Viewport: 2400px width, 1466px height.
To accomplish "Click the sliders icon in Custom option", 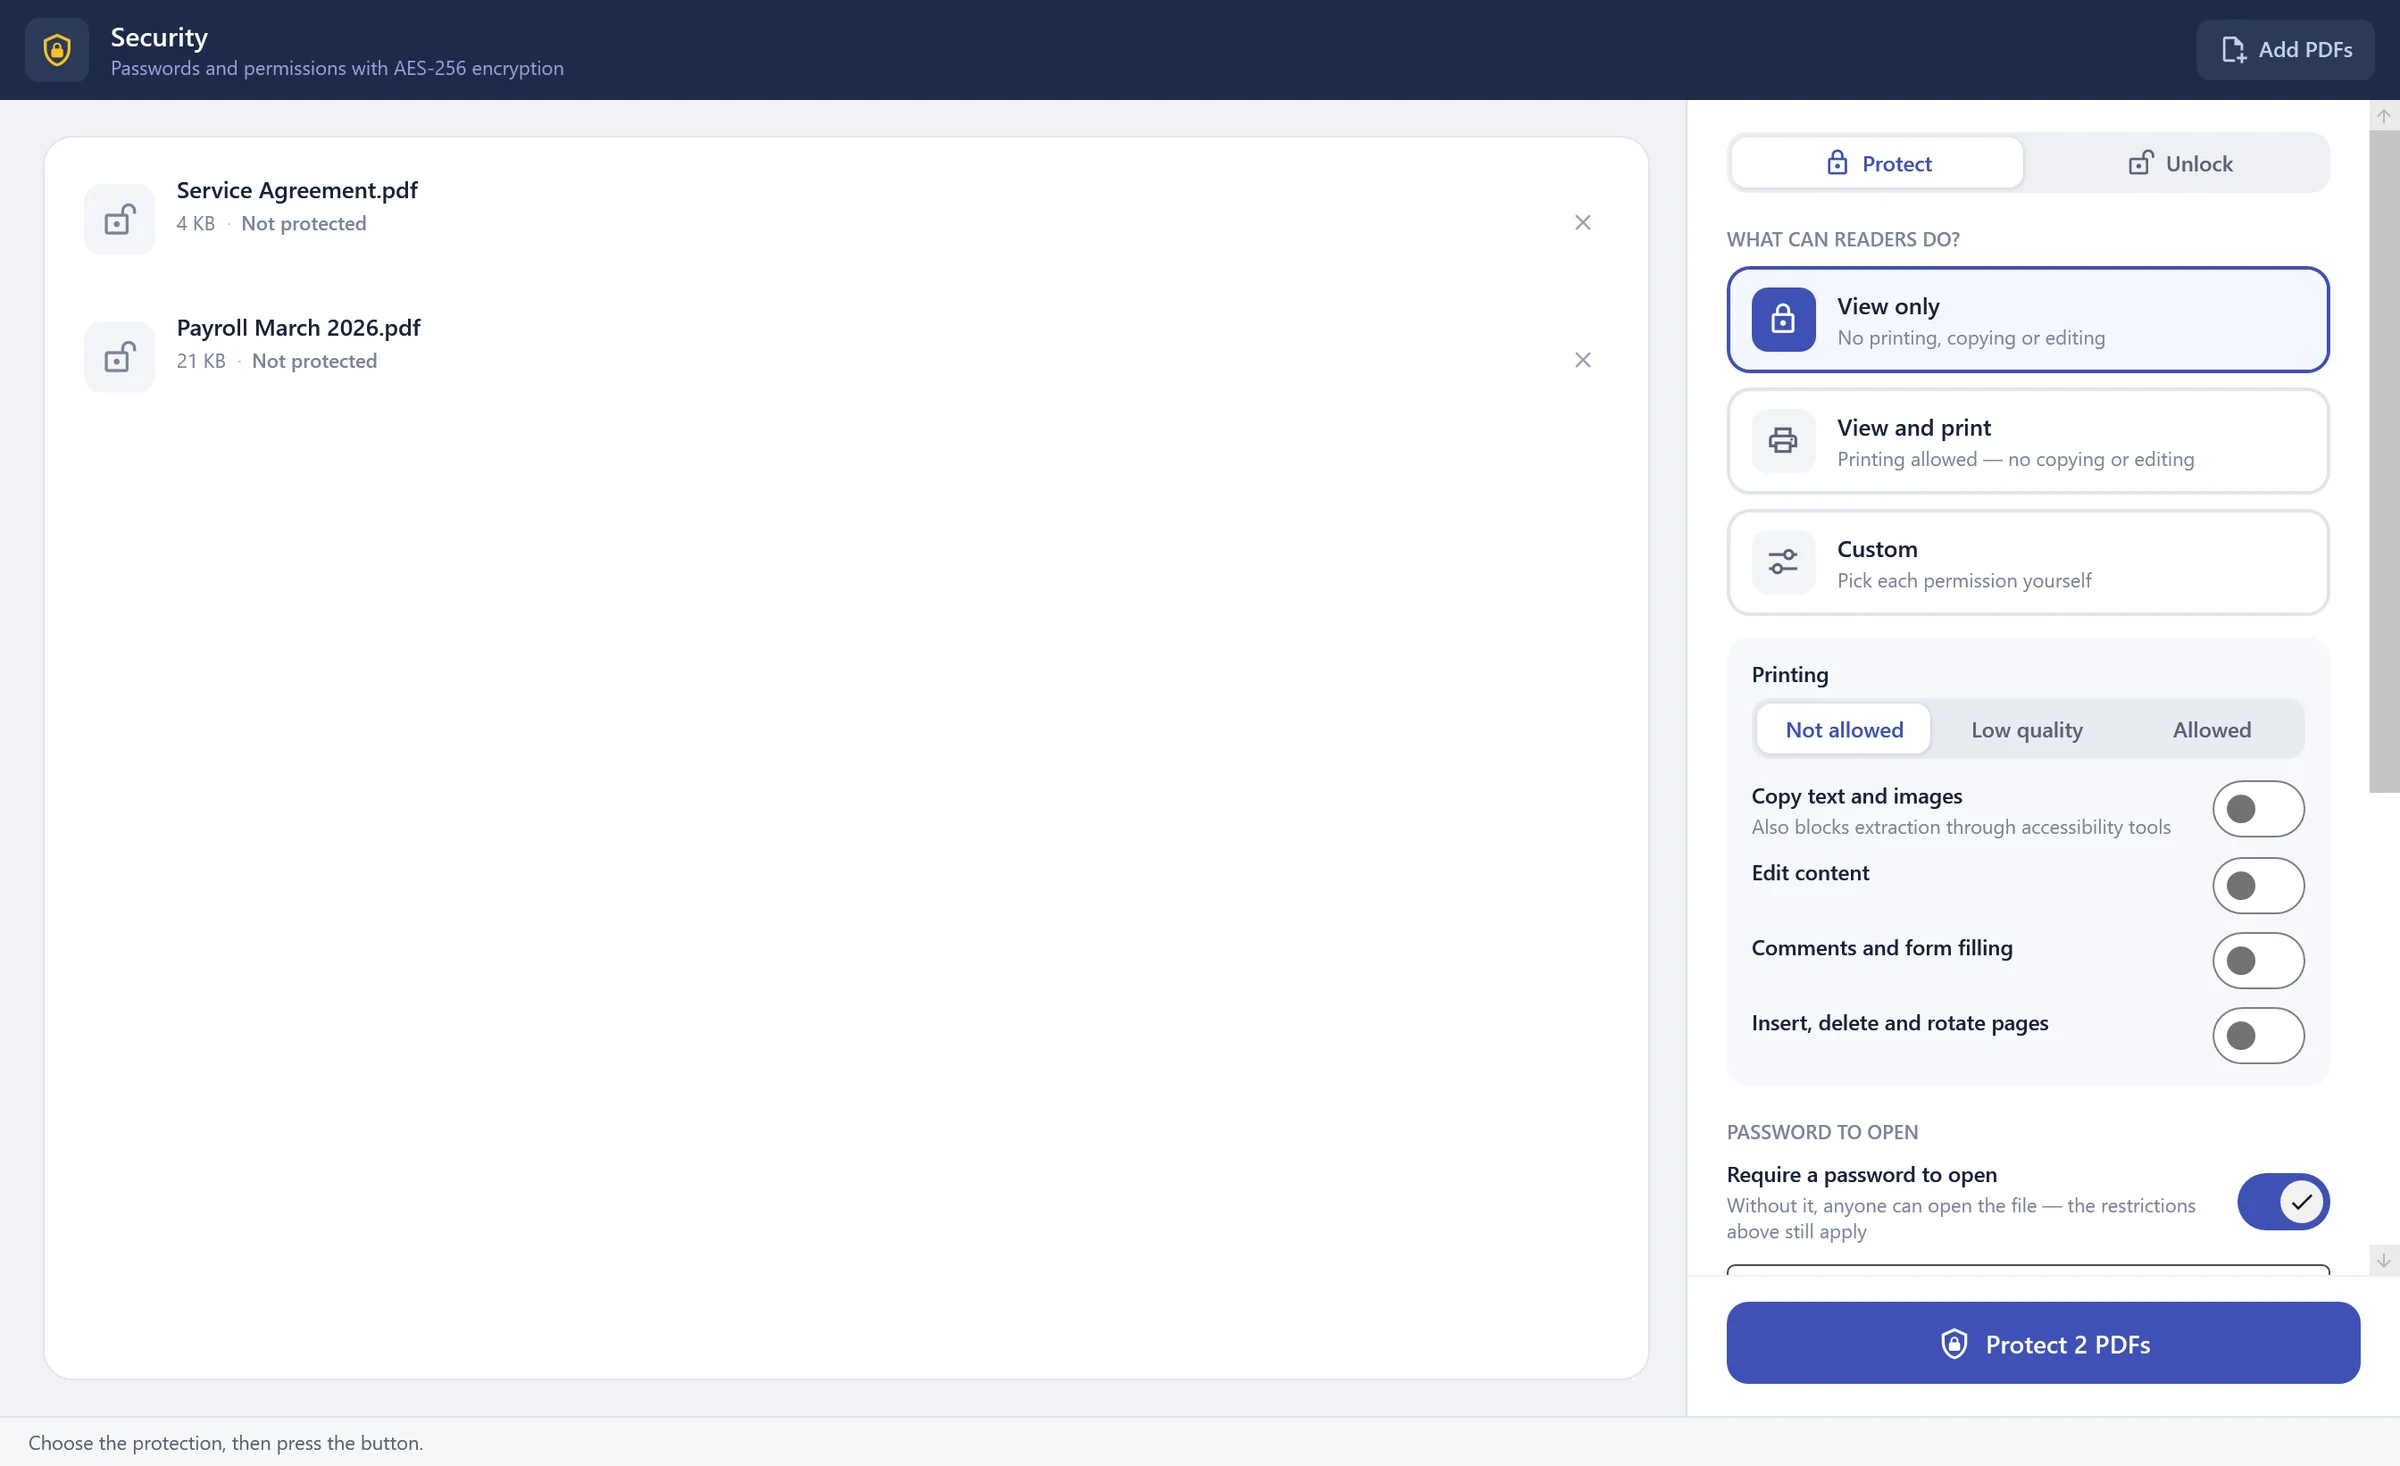I will (x=1783, y=562).
